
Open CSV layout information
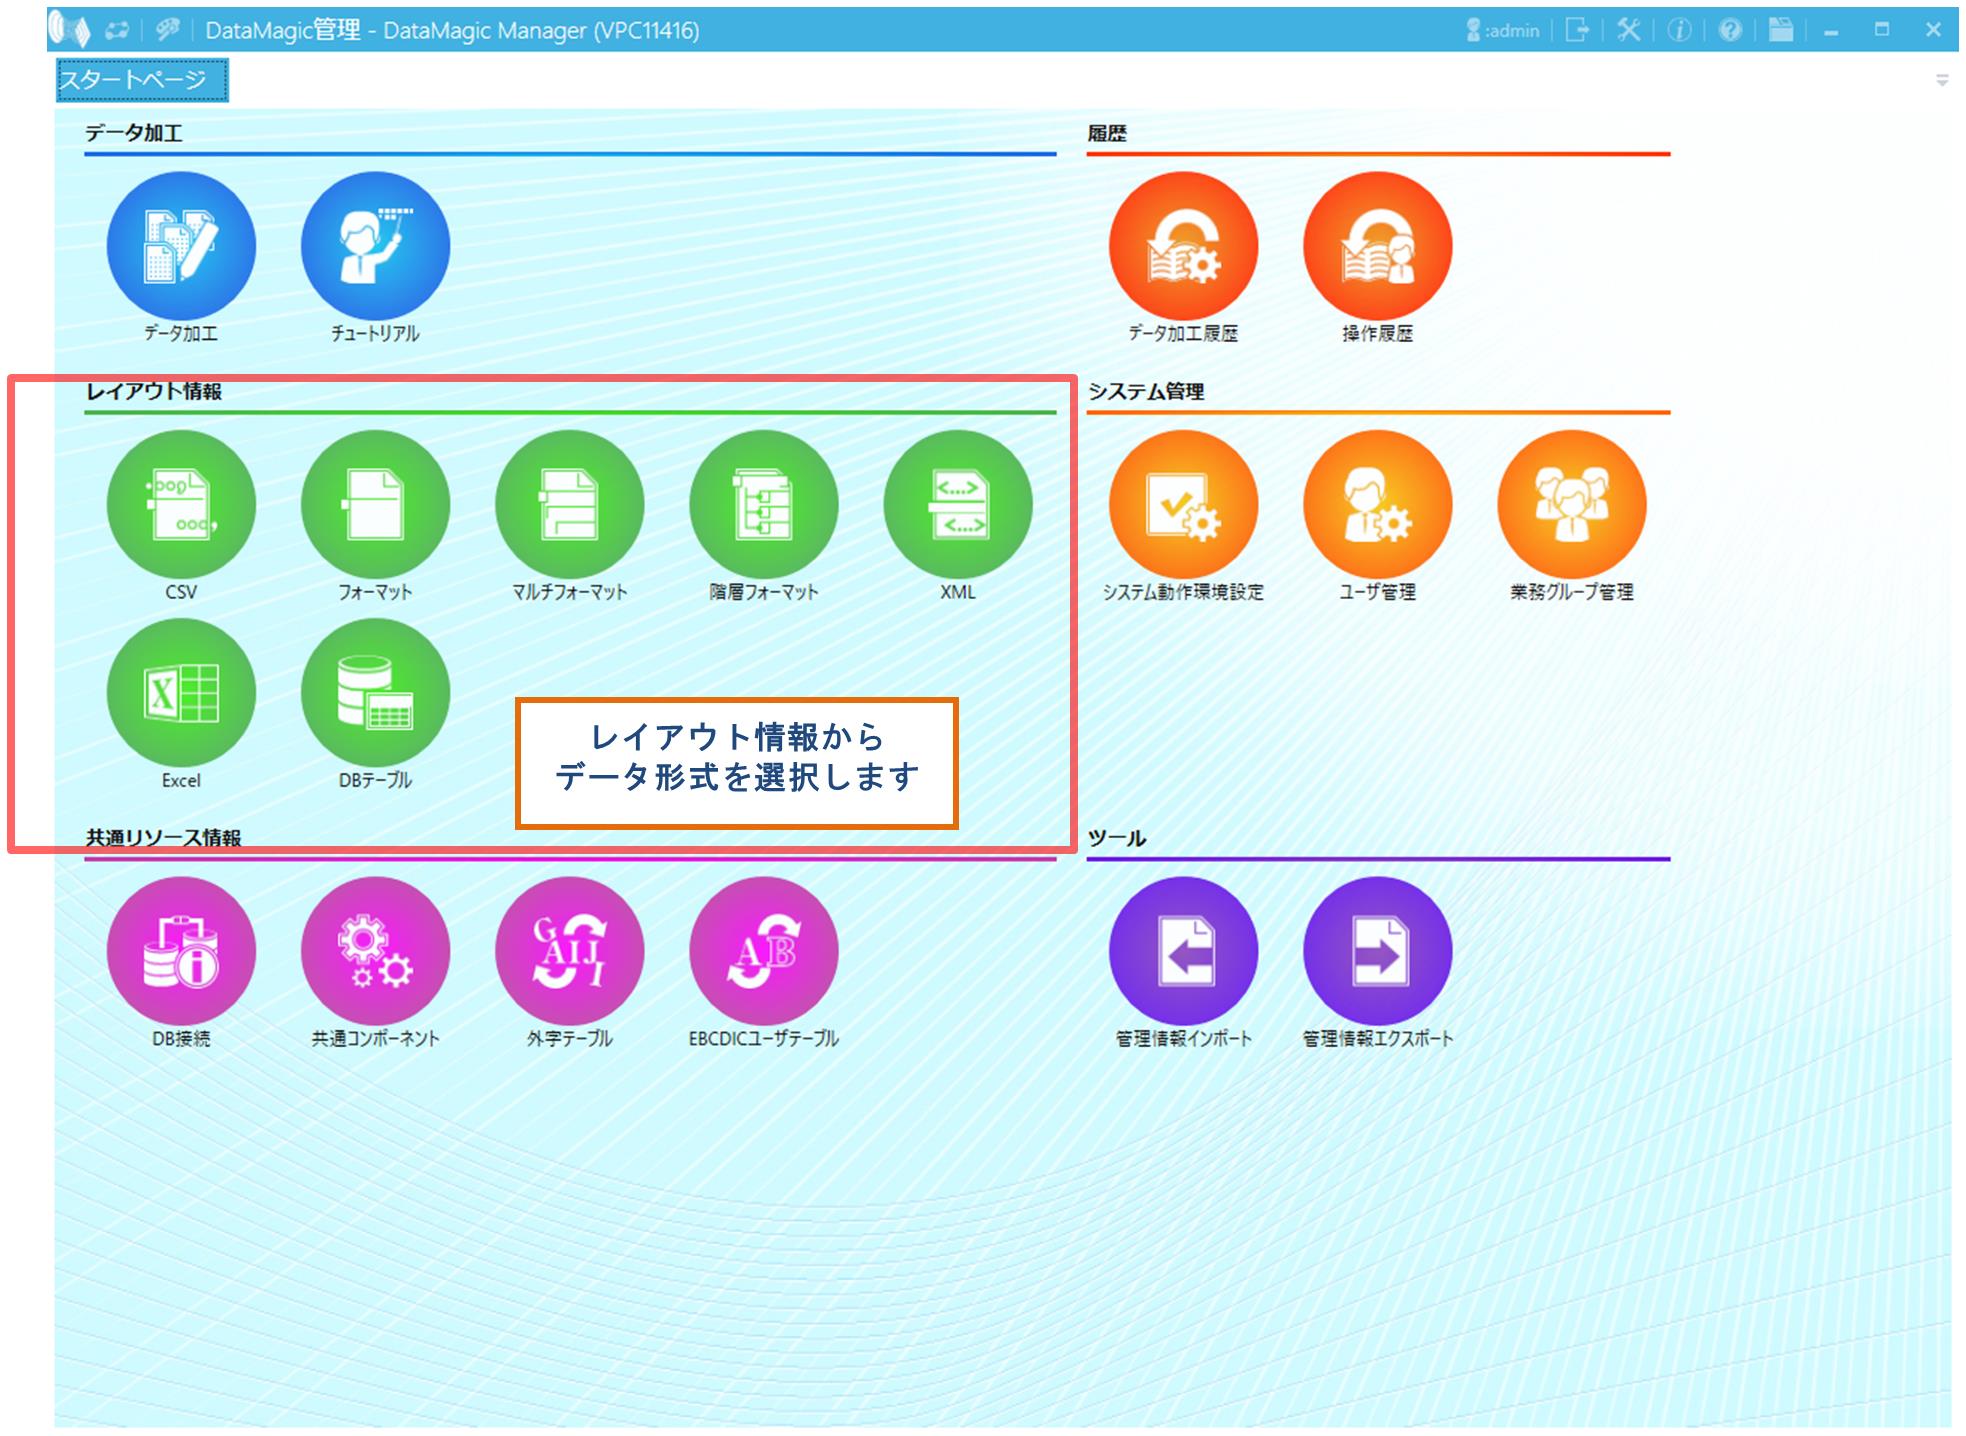[x=181, y=504]
